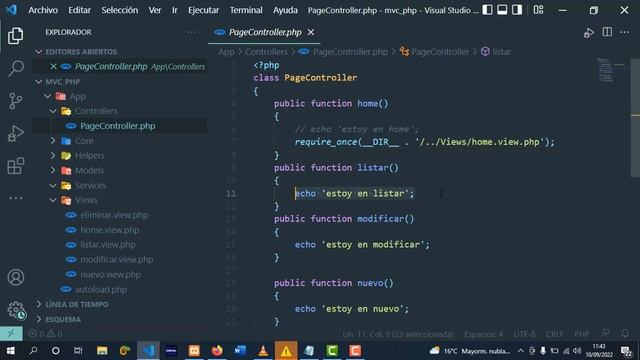Close the PageController.php editor tab
Screen dimensions: 640x360
311,32
